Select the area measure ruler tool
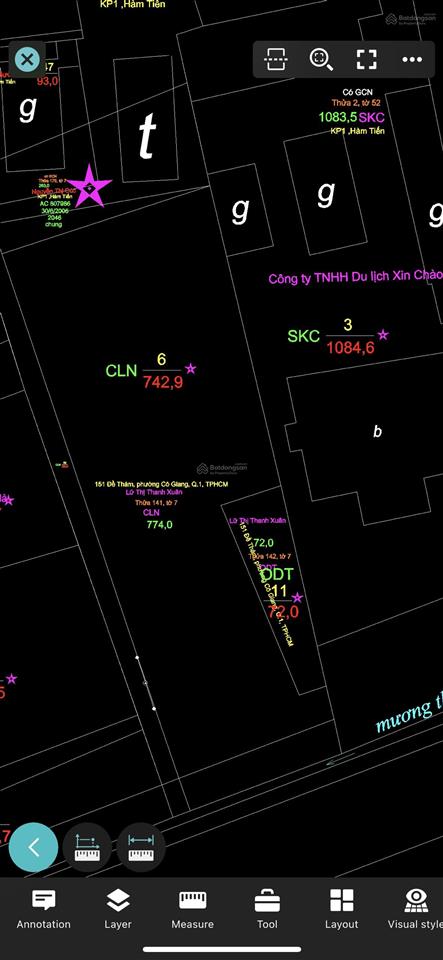 pos(87,847)
